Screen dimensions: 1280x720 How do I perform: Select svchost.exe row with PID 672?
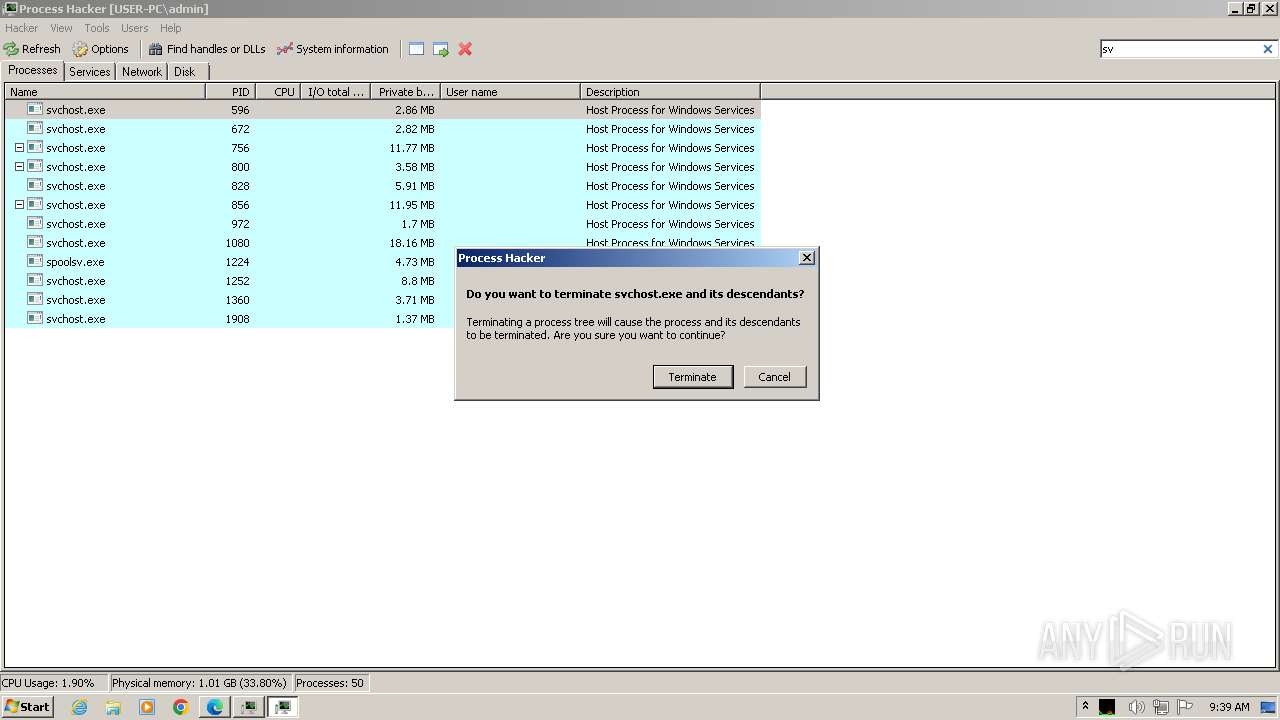[383, 129]
